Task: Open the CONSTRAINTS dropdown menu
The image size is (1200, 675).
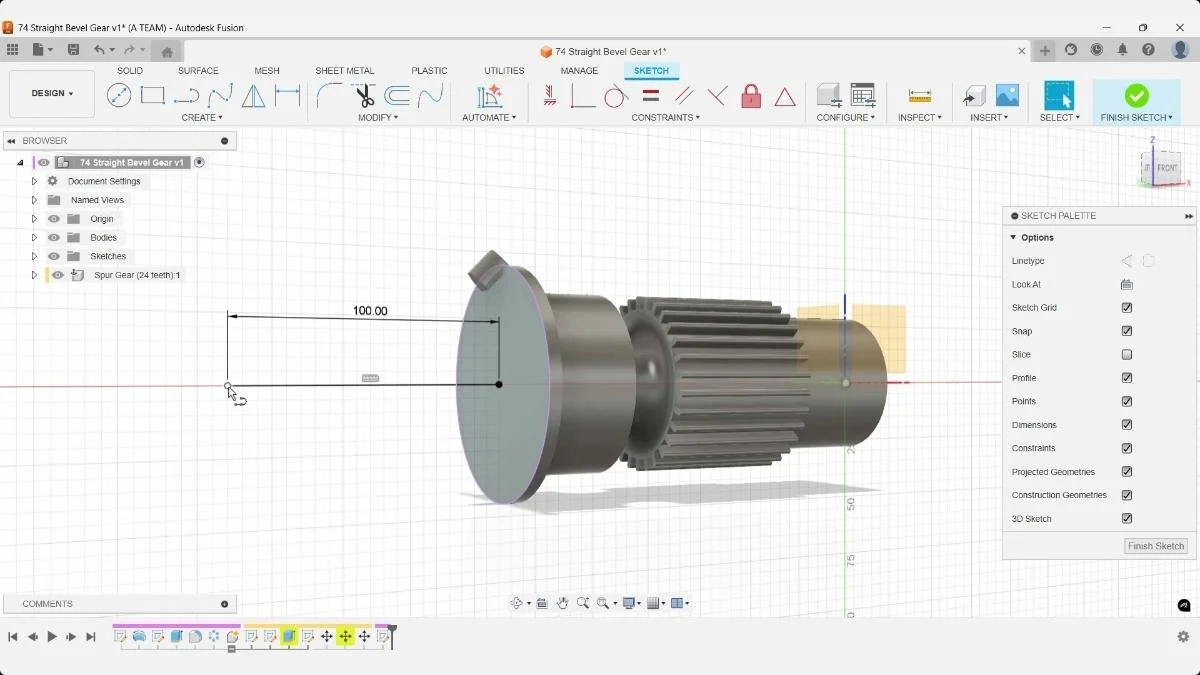Action: tap(665, 118)
